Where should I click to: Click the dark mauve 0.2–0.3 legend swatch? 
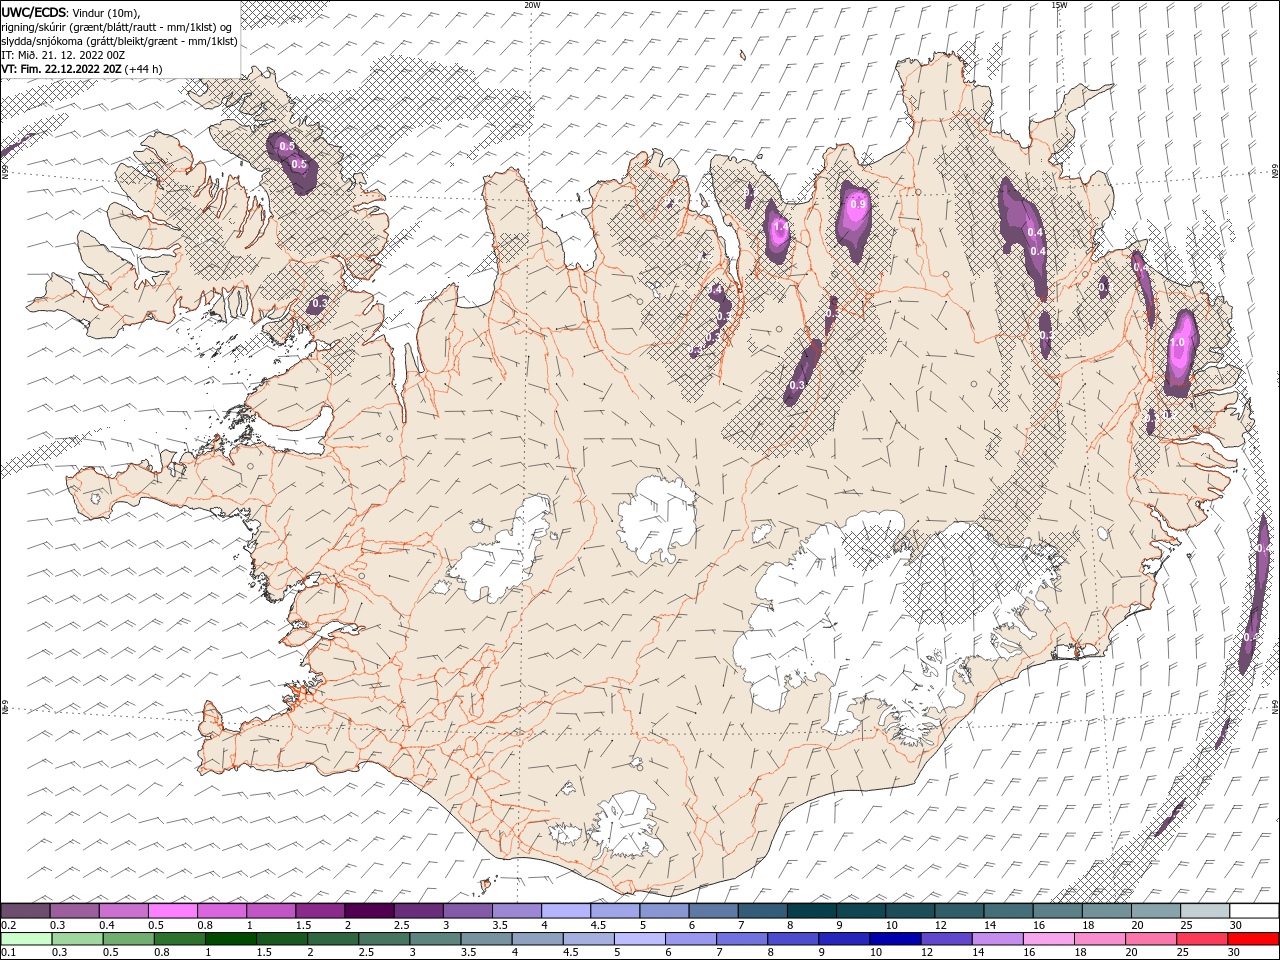[25, 910]
